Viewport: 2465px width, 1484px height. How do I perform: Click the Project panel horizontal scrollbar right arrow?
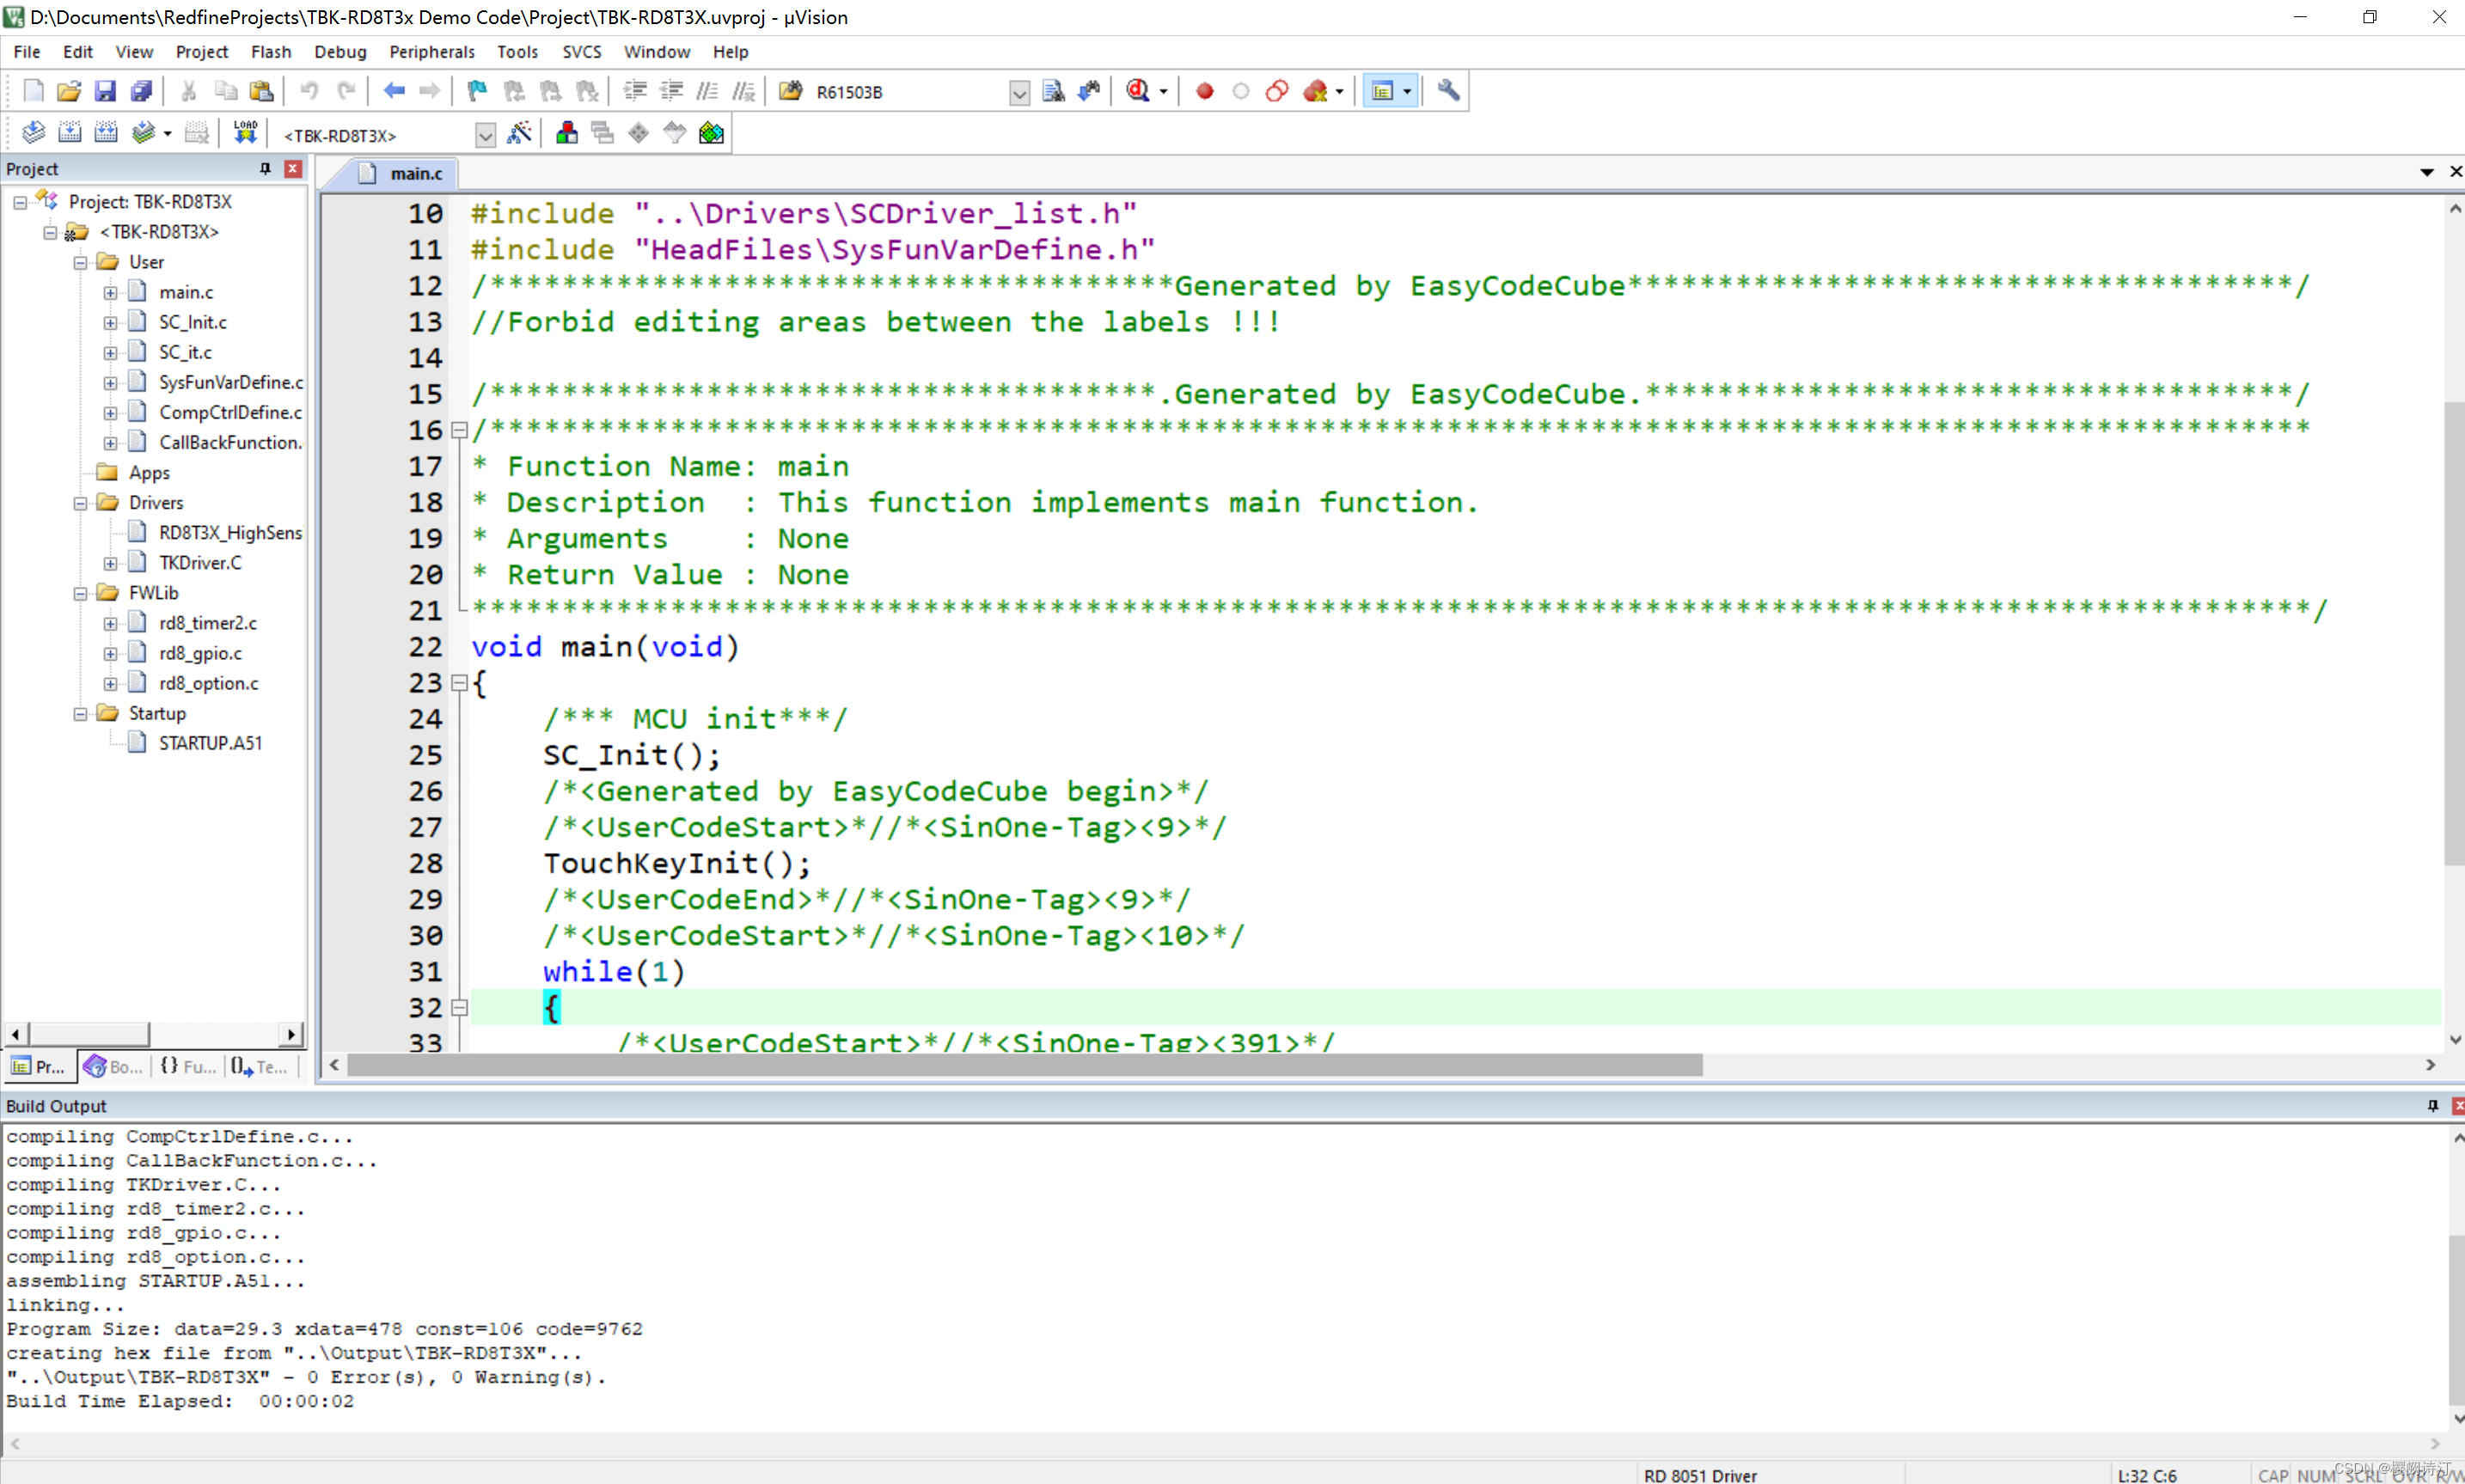(x=290, y=1034)
